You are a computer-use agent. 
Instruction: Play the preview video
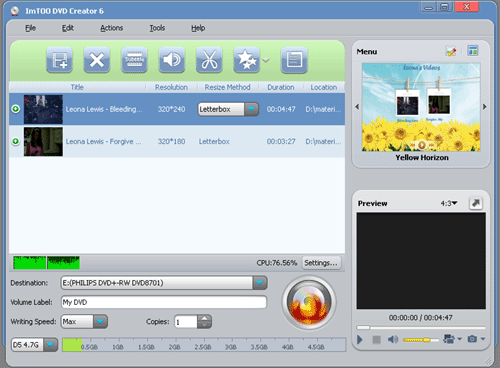coord(359,340)
